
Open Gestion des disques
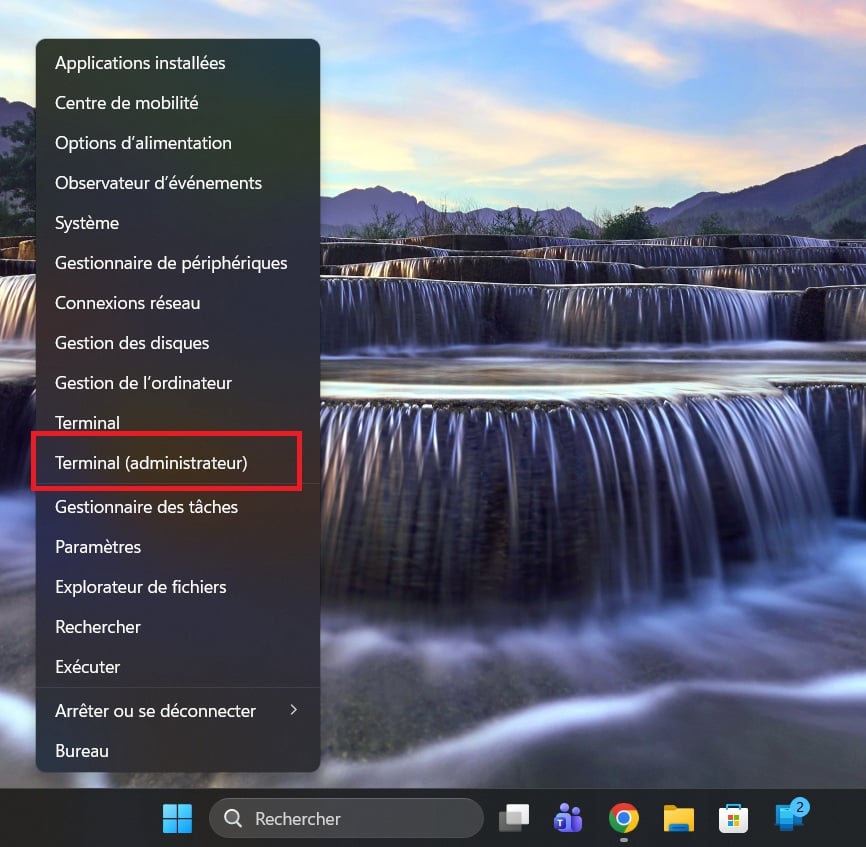pyautogui.click(x=132, y=343)
